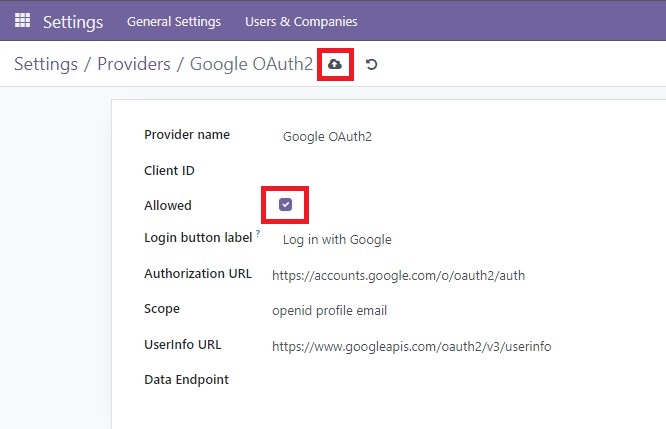Click the Allowed field label

[168, 205]
